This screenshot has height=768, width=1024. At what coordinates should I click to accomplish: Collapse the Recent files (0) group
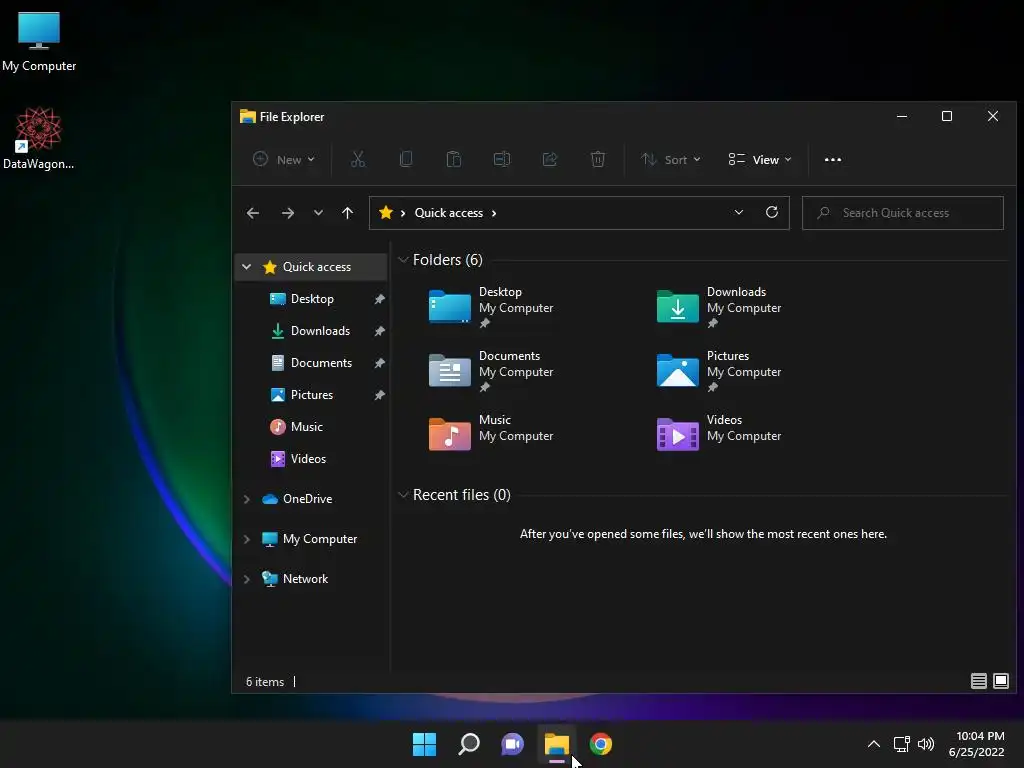point(403,495)
